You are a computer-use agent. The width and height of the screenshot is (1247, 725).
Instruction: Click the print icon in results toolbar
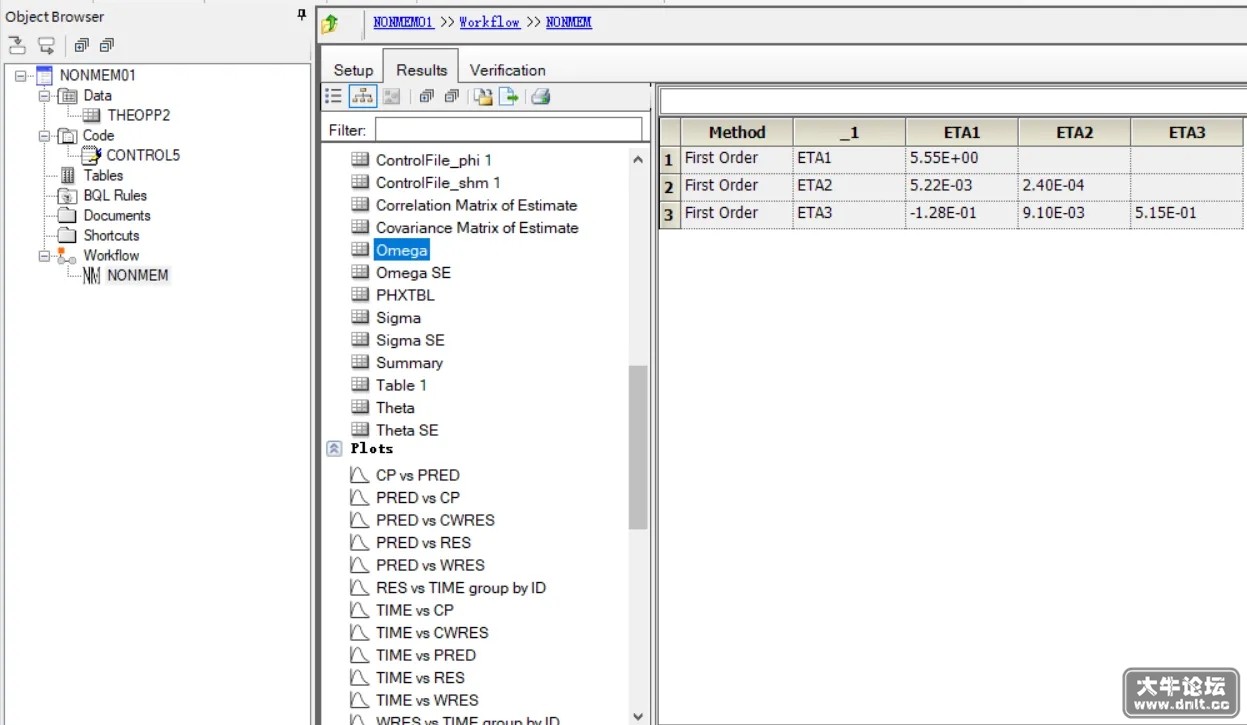pos(541,97)
